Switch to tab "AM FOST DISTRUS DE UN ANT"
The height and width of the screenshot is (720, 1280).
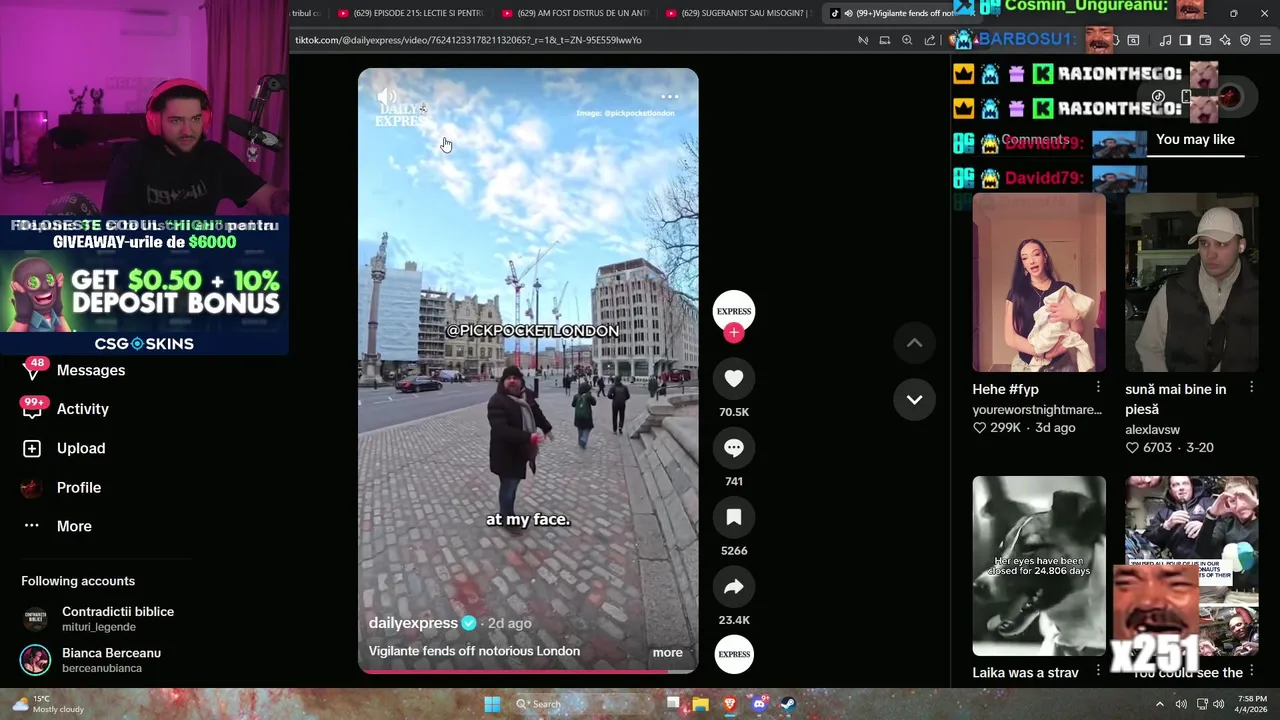(575, 13)
